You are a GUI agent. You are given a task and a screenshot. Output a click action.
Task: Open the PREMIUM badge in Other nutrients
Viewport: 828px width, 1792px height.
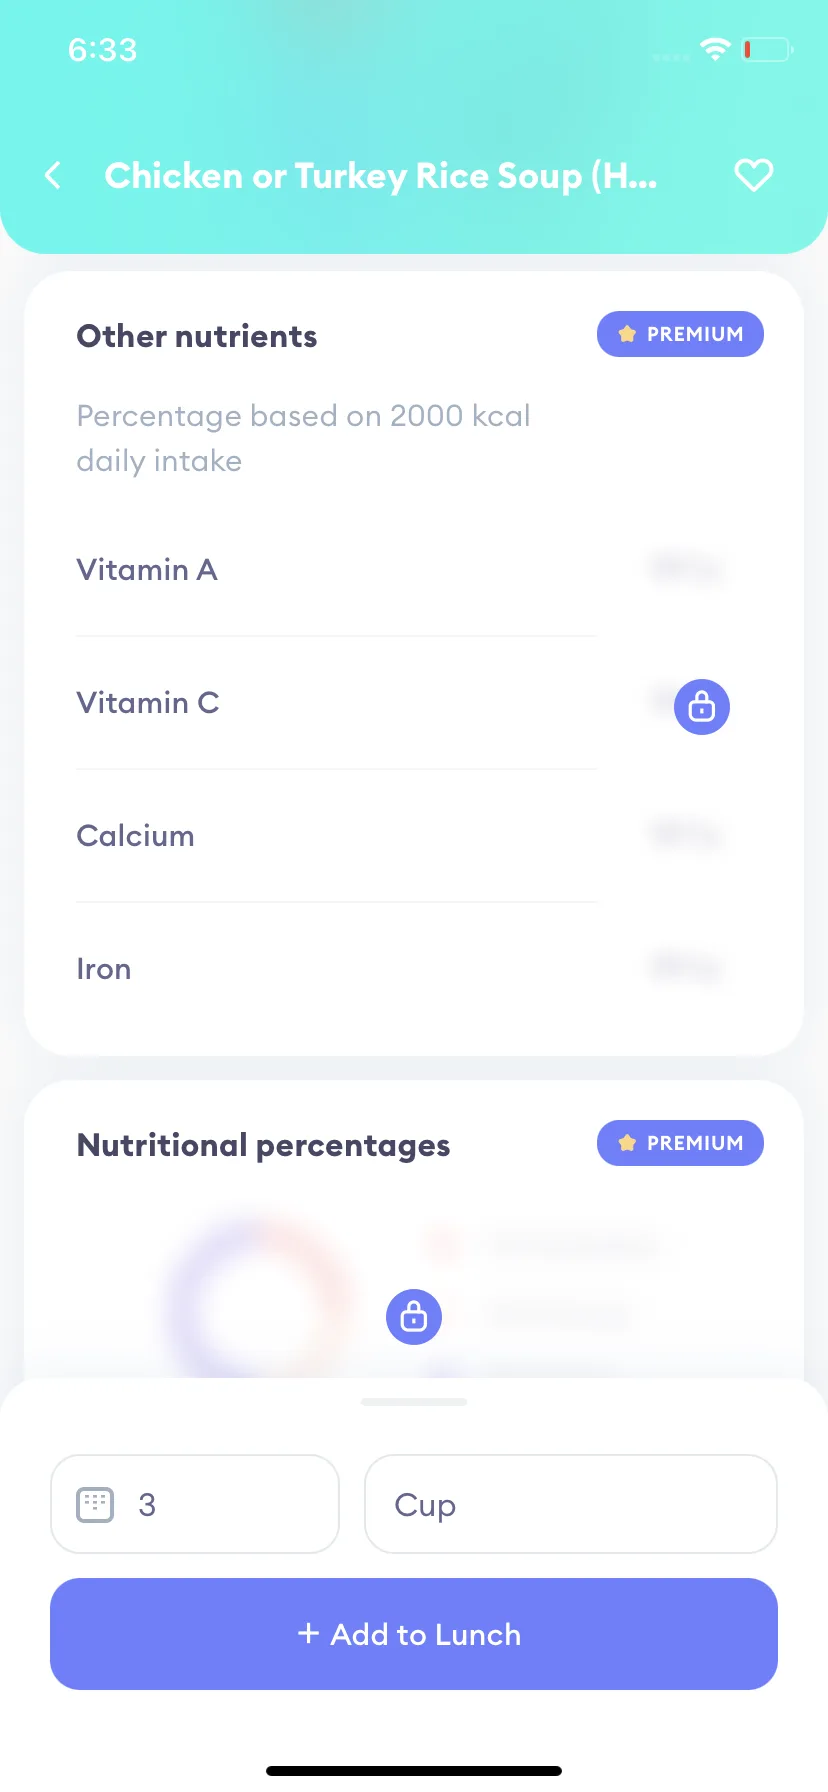pyautogui.click(x=680, y=334)
